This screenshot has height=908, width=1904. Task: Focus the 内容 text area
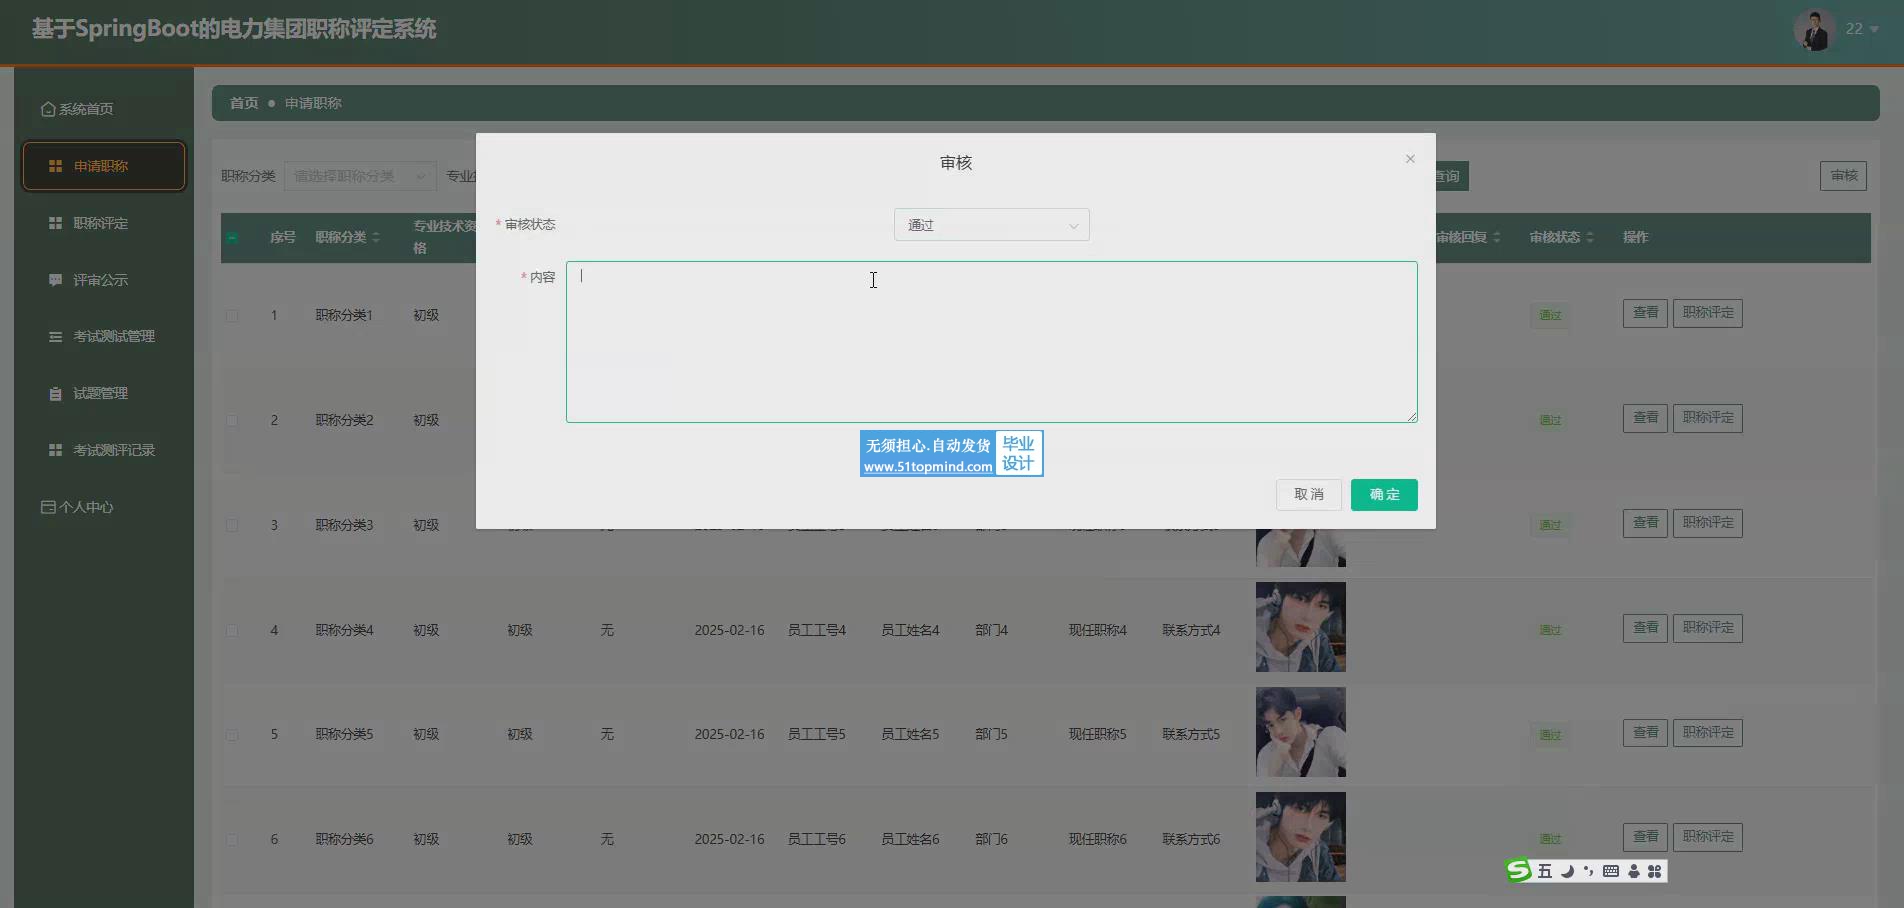point(991,342)
